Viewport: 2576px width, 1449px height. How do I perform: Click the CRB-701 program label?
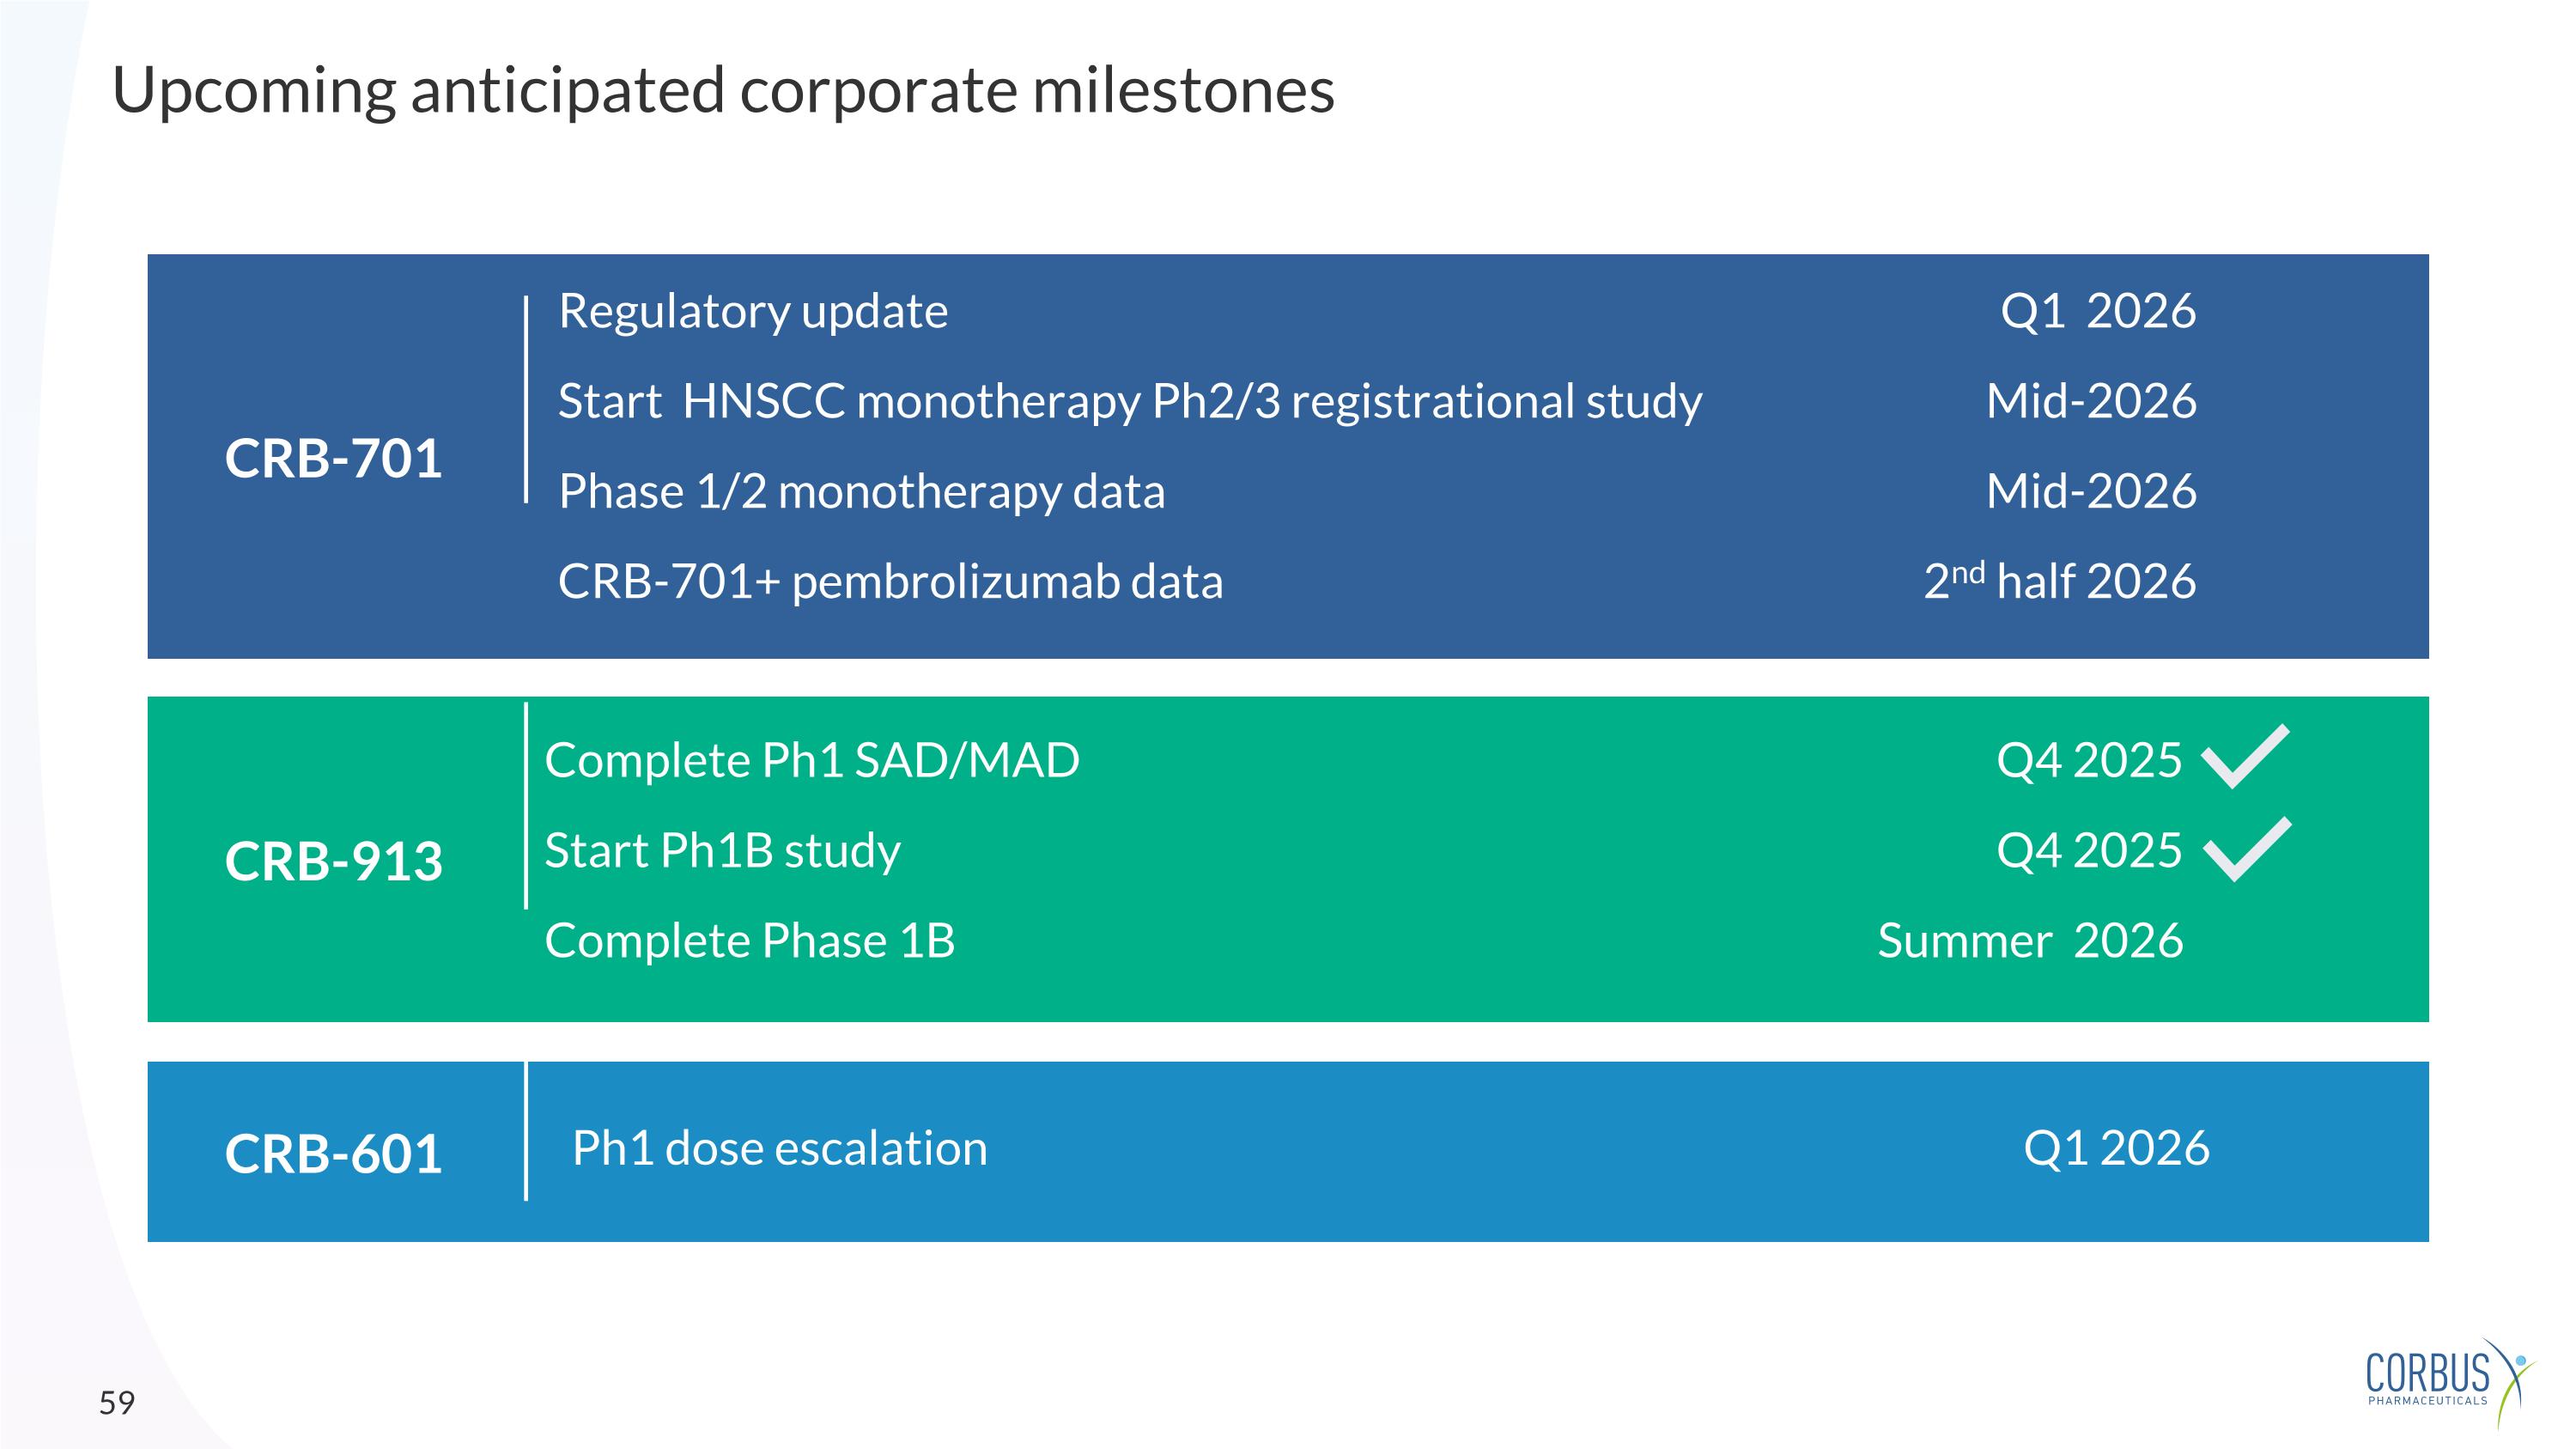pos(333,458)
